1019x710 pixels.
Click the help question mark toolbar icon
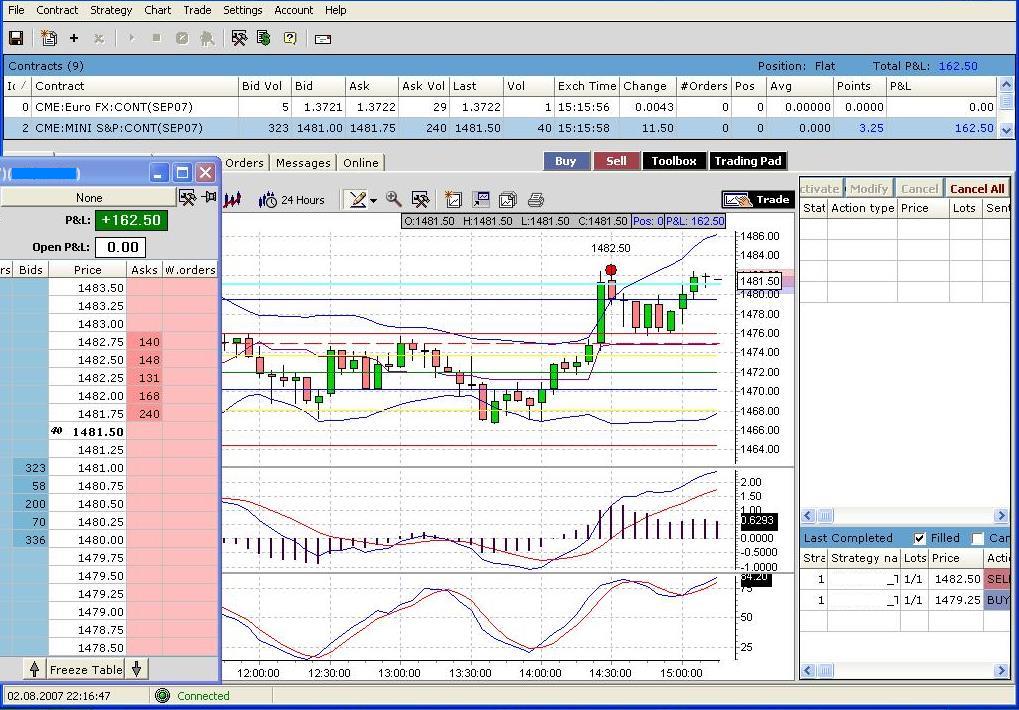[290, 38]
